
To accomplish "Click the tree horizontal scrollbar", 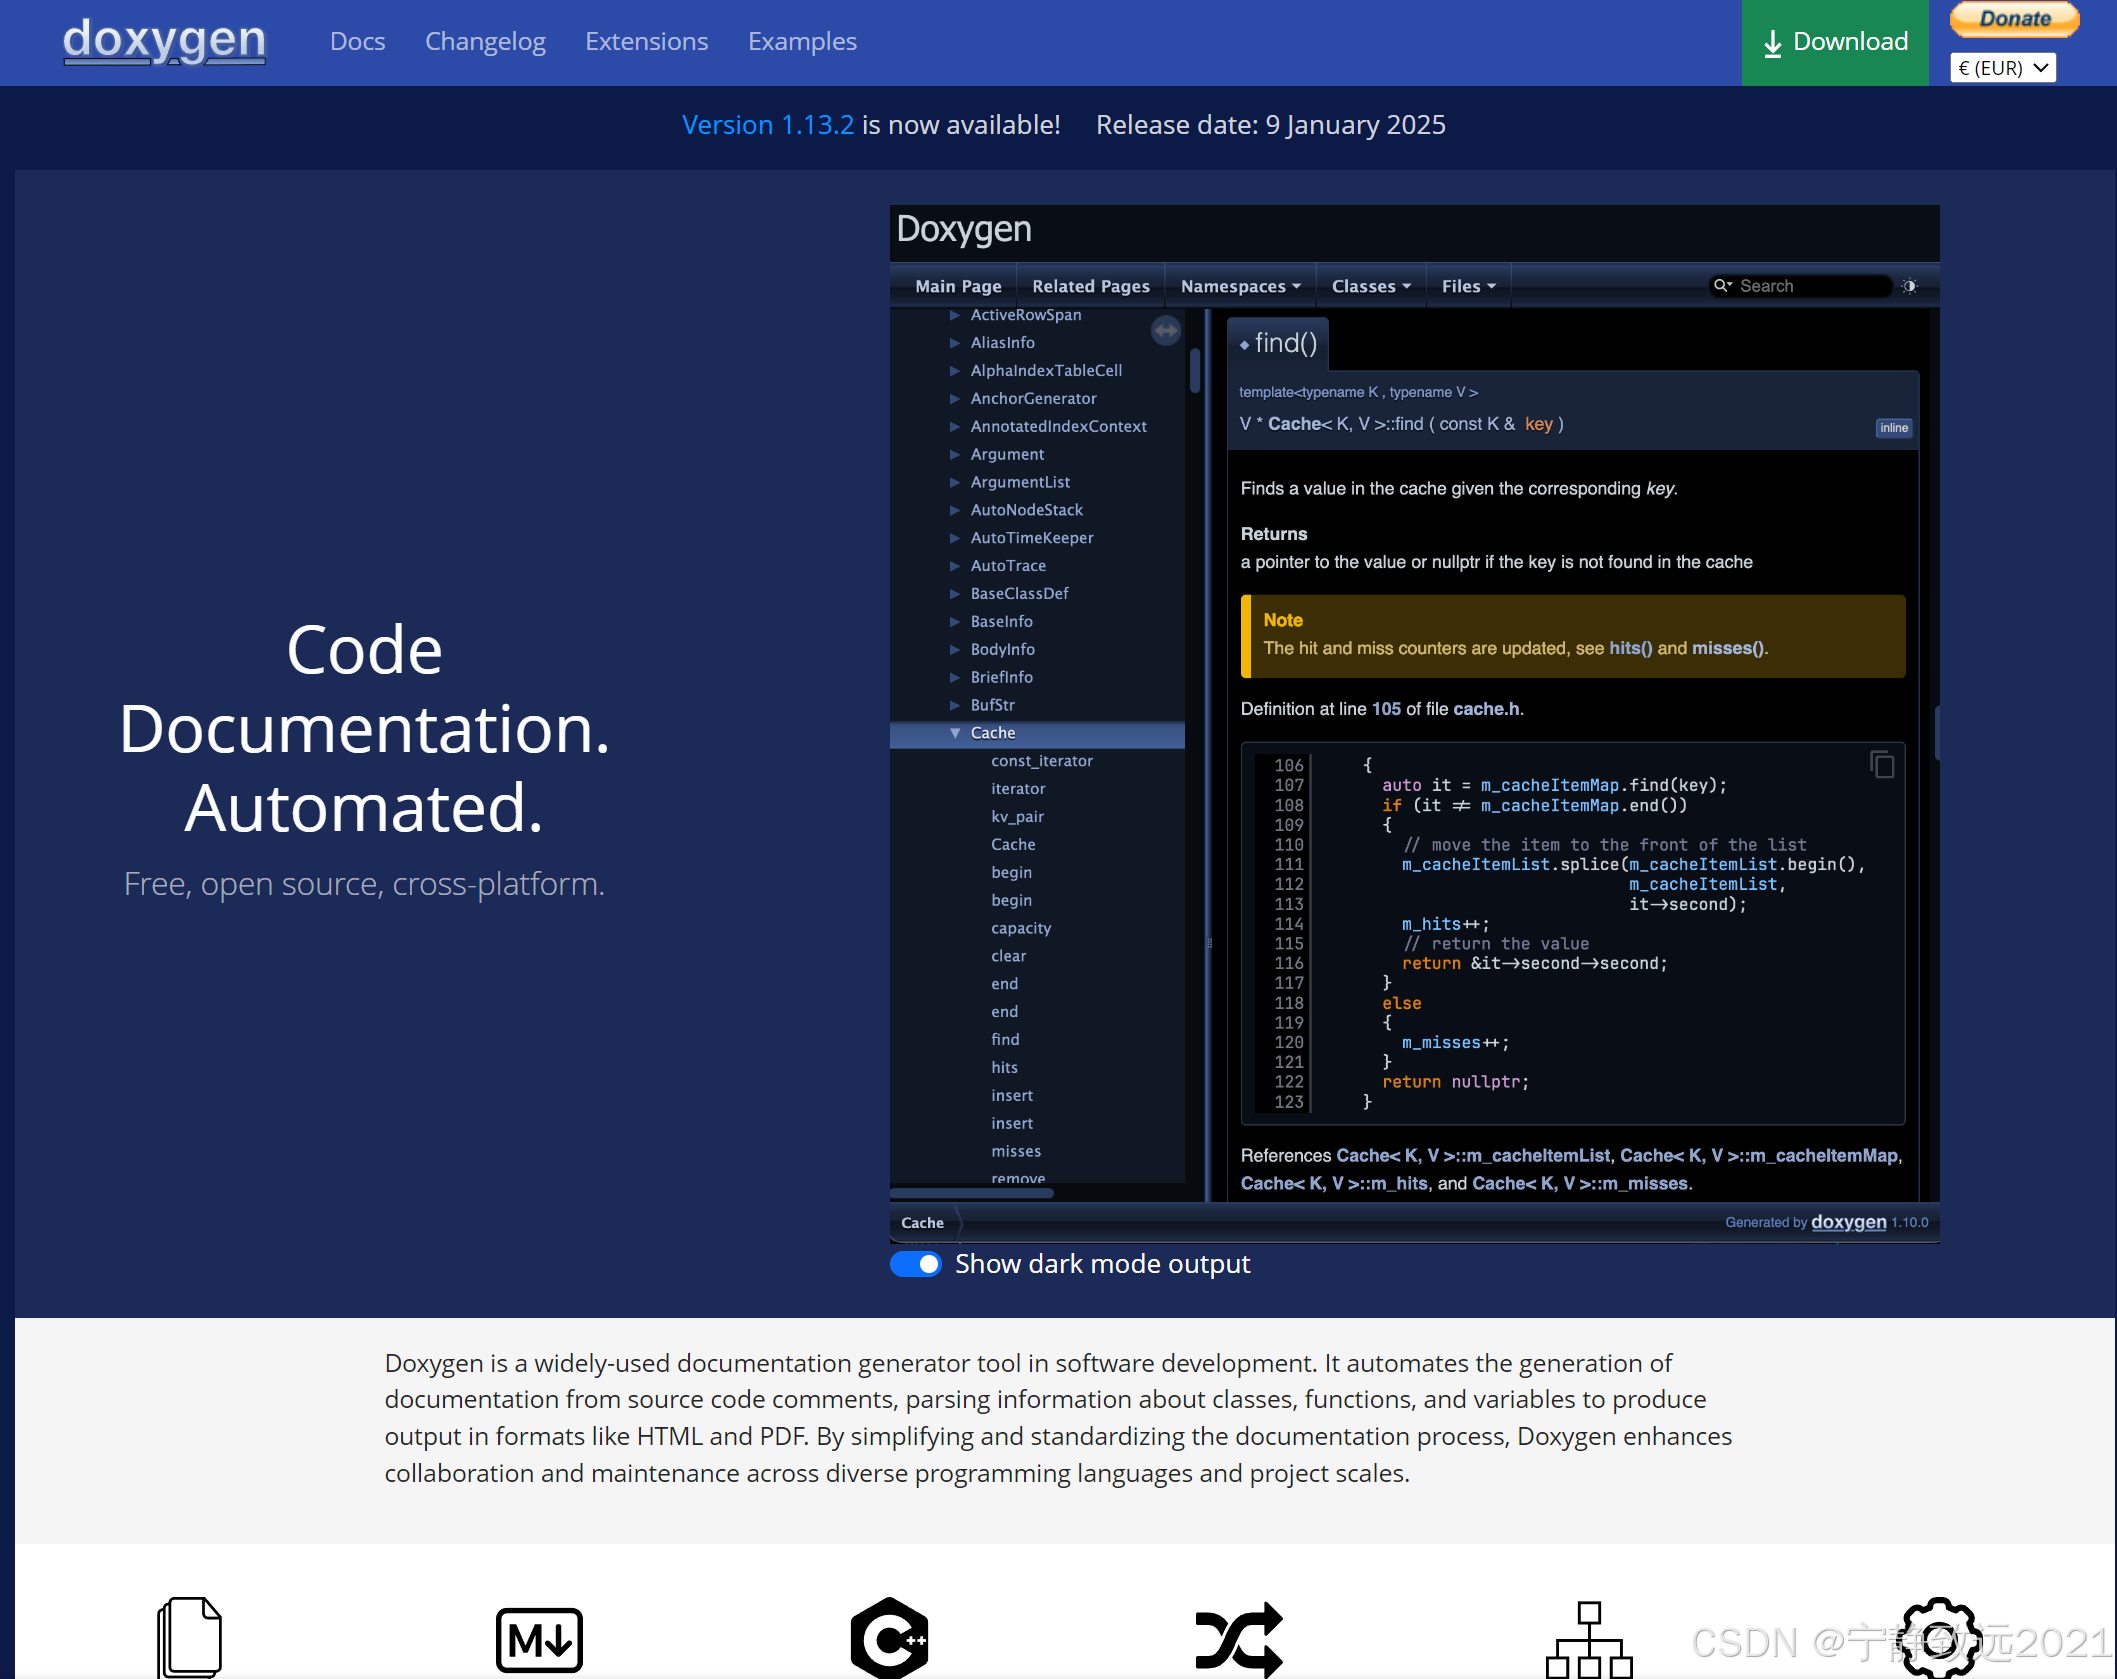I will pos(972,1192).
